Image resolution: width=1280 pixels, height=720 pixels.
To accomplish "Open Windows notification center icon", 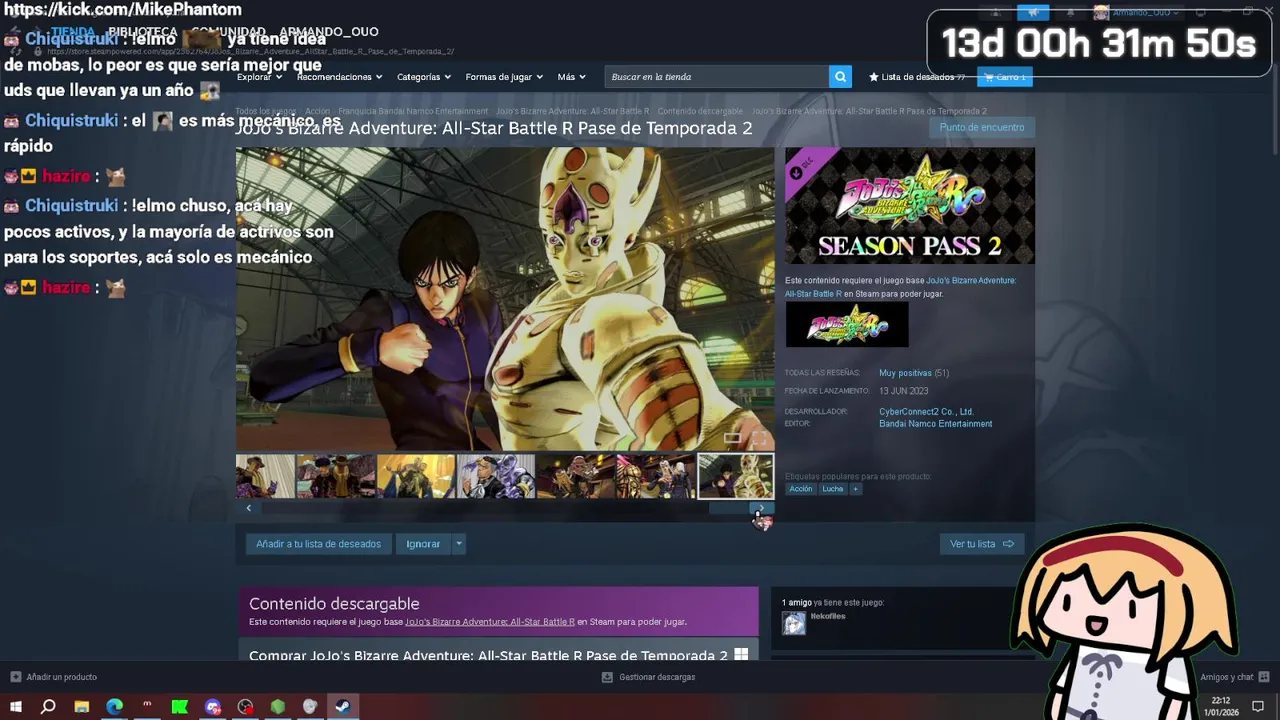I will pyautogui.click(x=1258, y=707).
